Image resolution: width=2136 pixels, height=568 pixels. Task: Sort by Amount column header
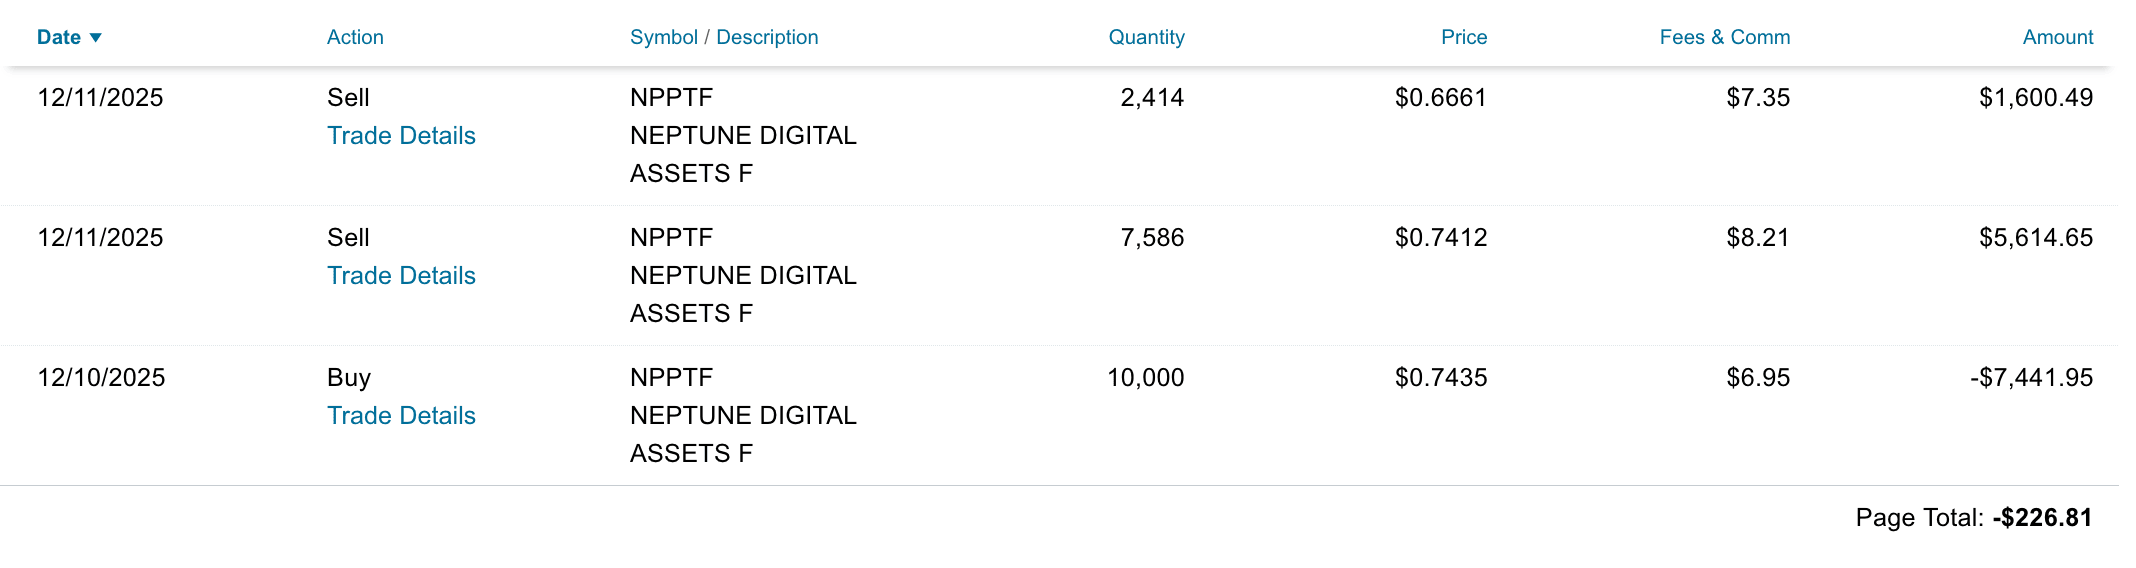click(x=2057, y=38)
